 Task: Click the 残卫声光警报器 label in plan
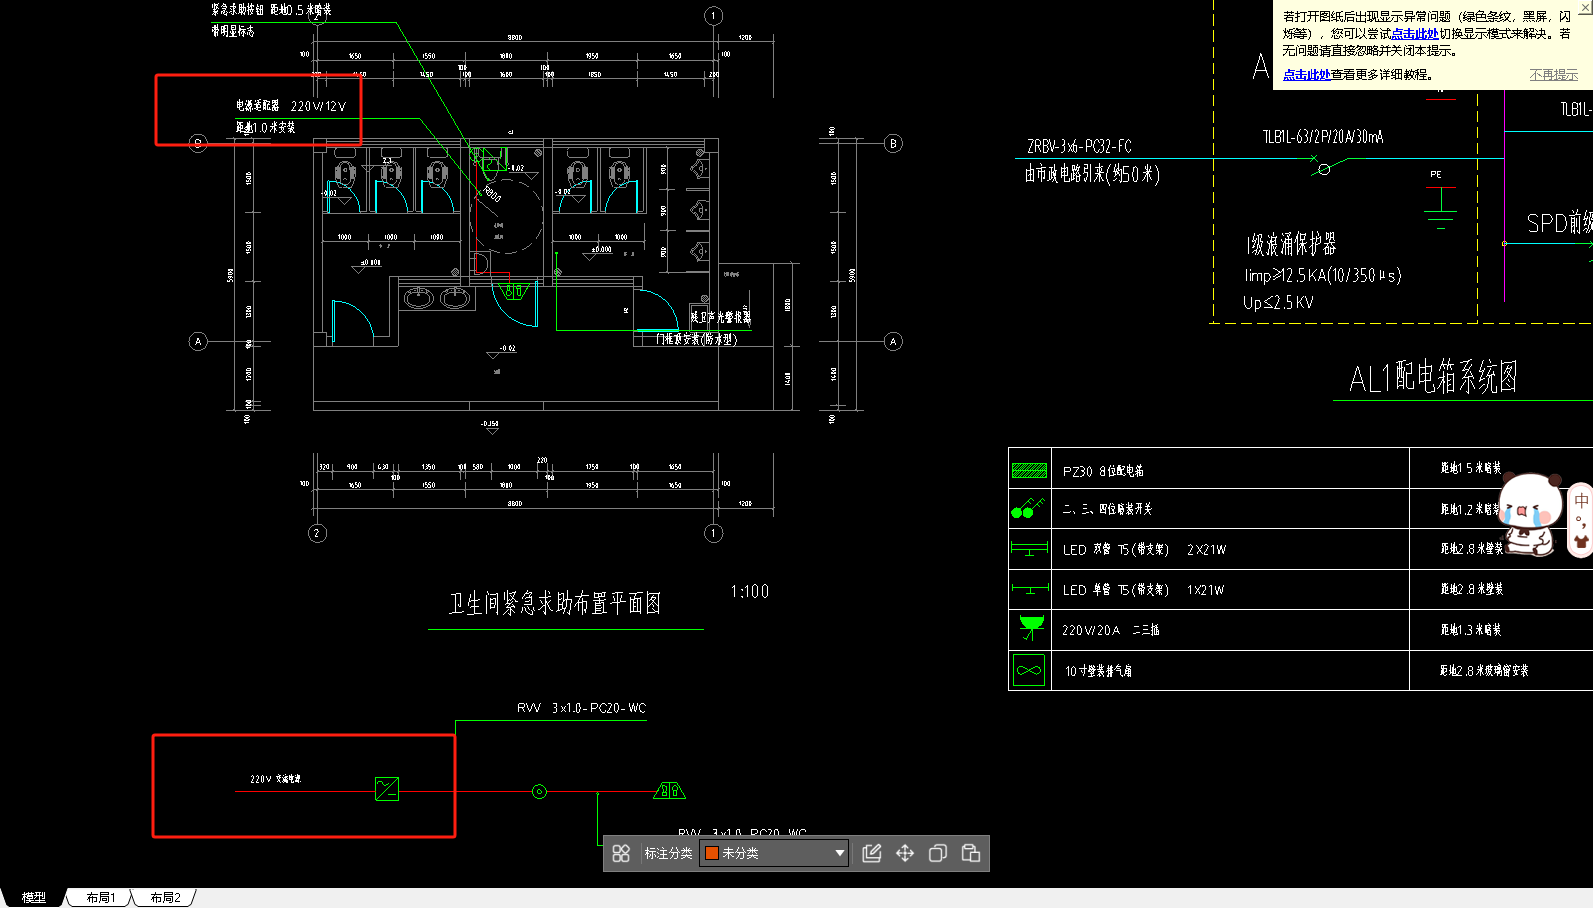click(x=720, y=317)
